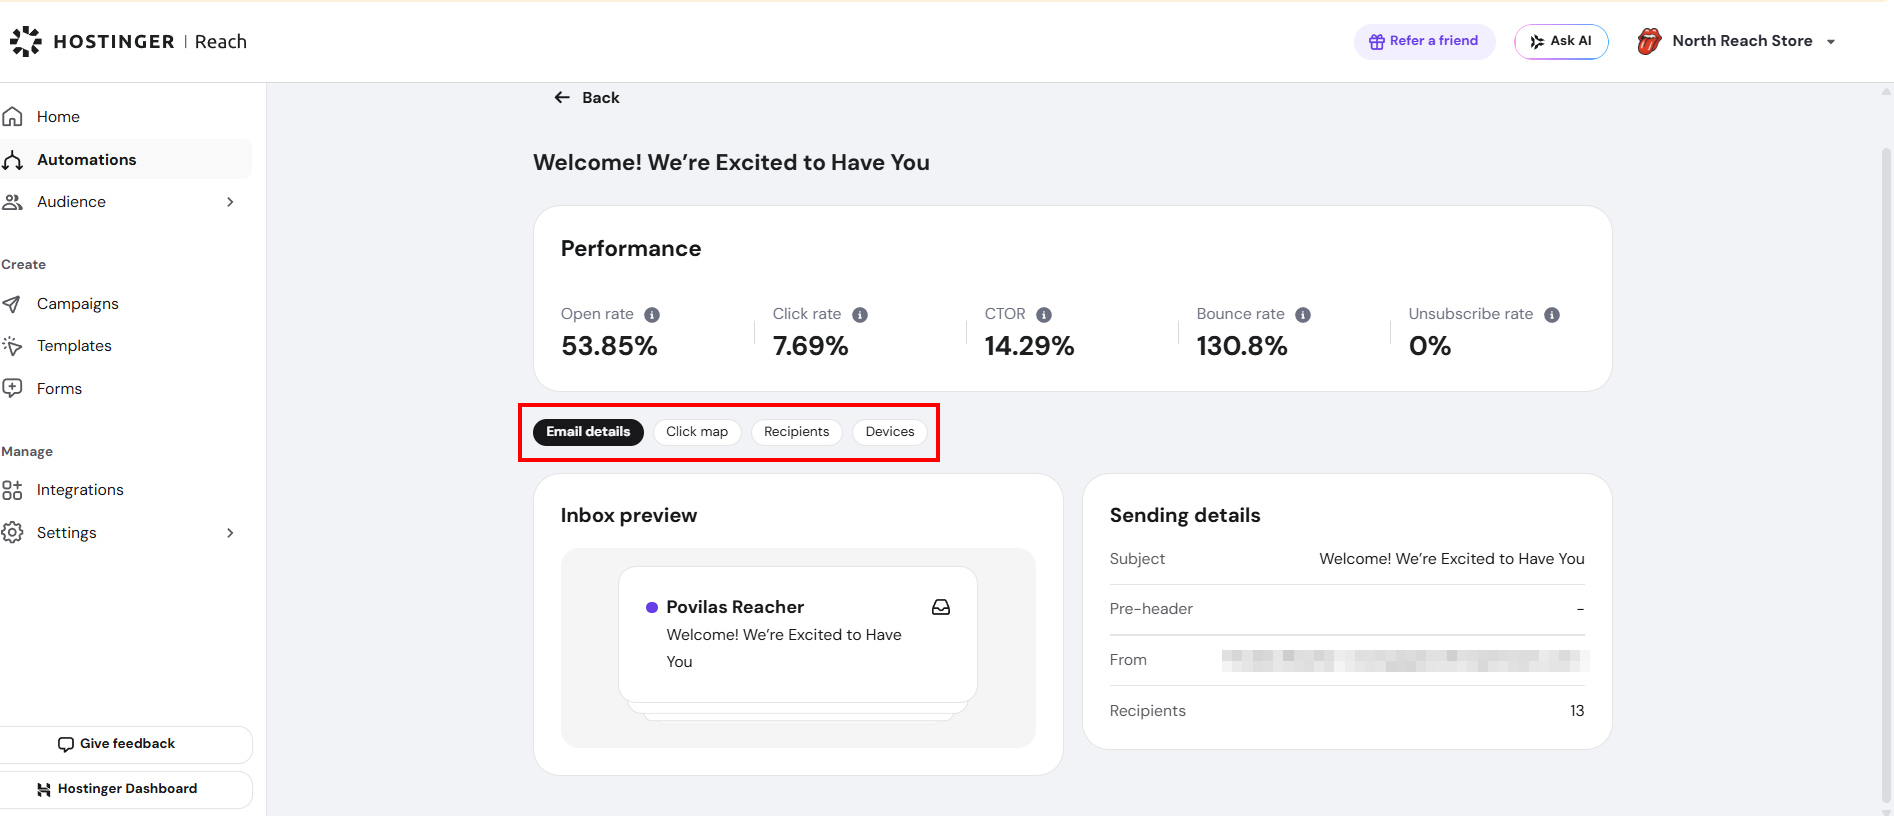Click the Sending details heading
The height and width of the screenshot is (816, 1894).
click(x=1185, y=516)
